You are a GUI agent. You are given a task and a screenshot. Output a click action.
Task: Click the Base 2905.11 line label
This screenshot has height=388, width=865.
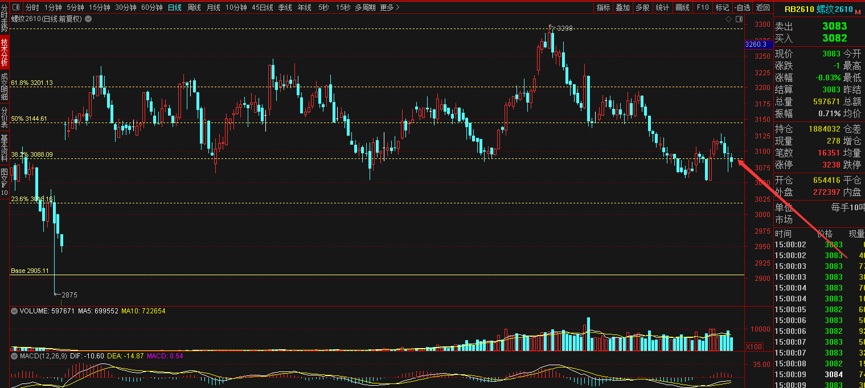pos(30,270)
